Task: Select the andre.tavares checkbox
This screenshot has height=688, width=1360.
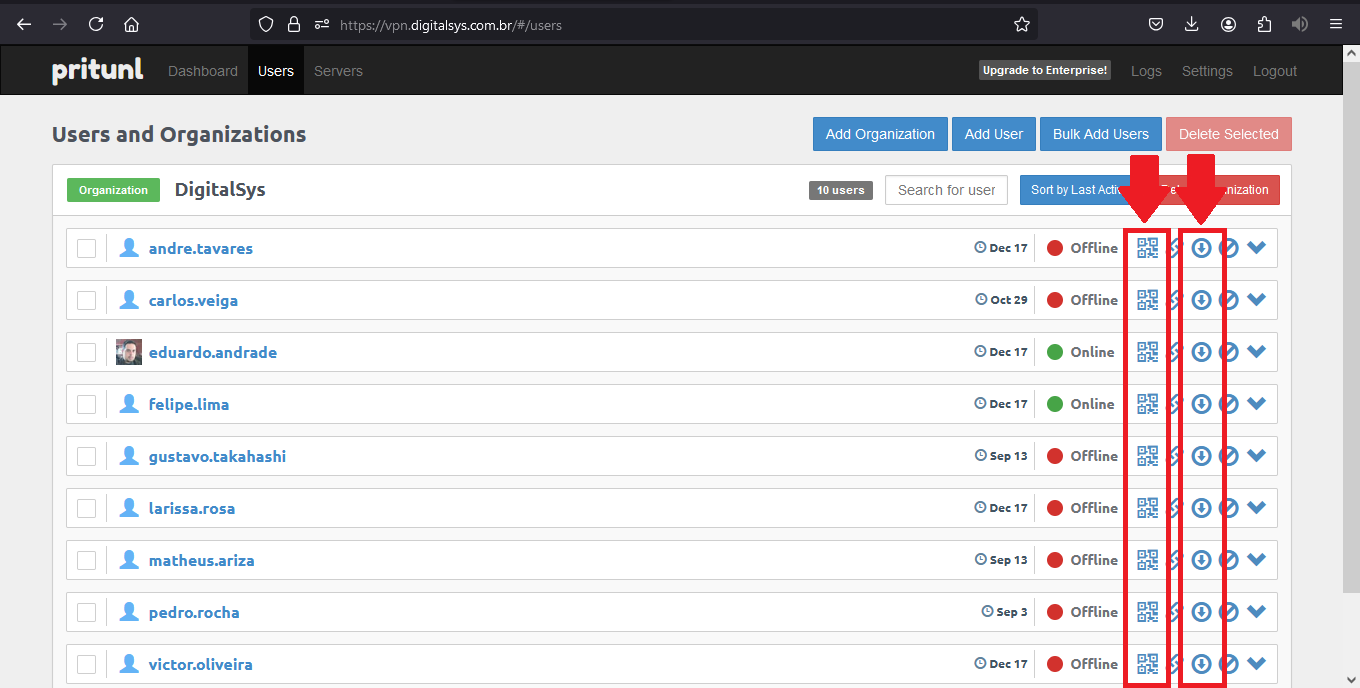Action: pos(87,248)
